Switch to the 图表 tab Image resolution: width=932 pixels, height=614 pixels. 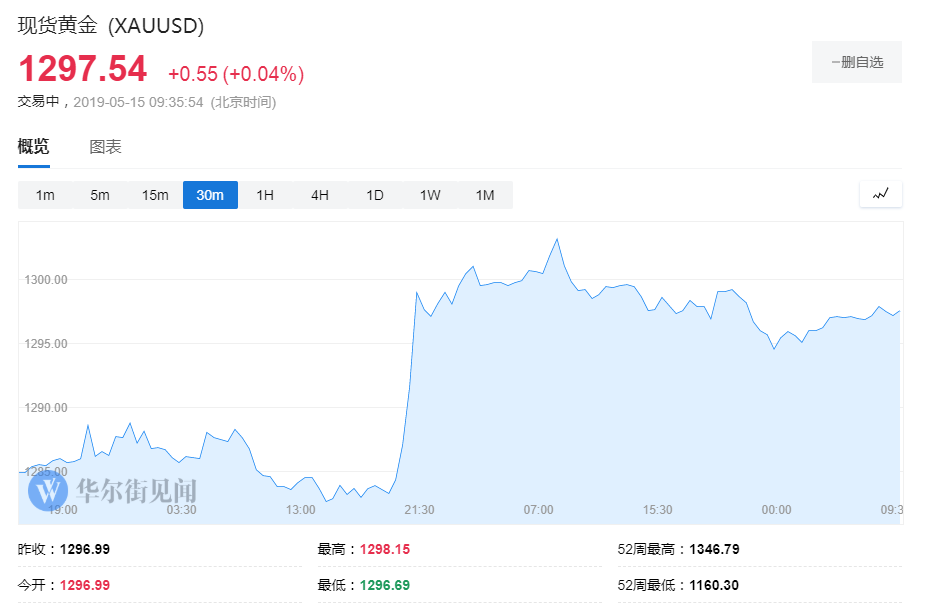(x=105, y=146)
